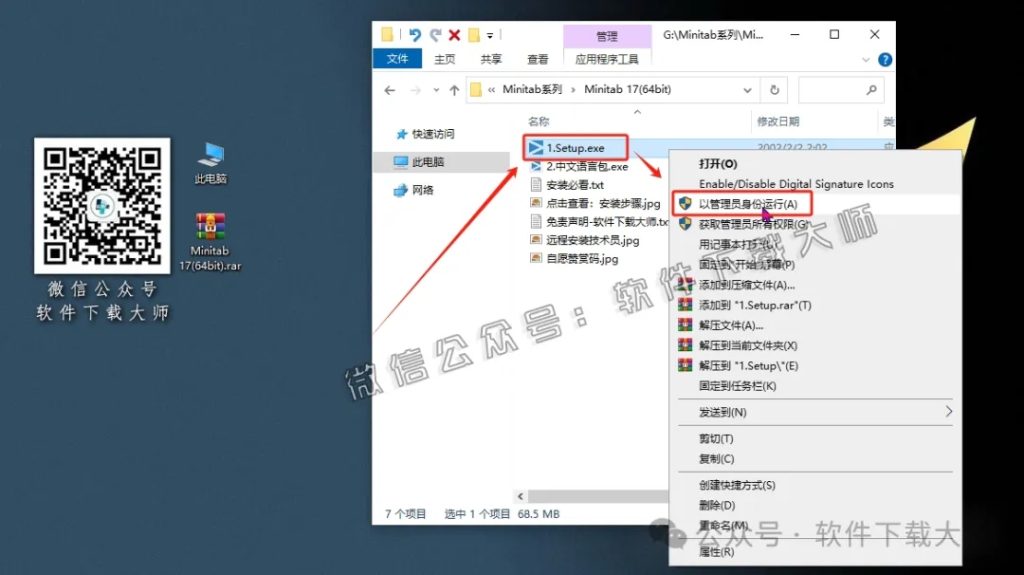Choose 删除(D) from context menu
Viewport: 1024px width, 575px height.
tap(717, 506)
